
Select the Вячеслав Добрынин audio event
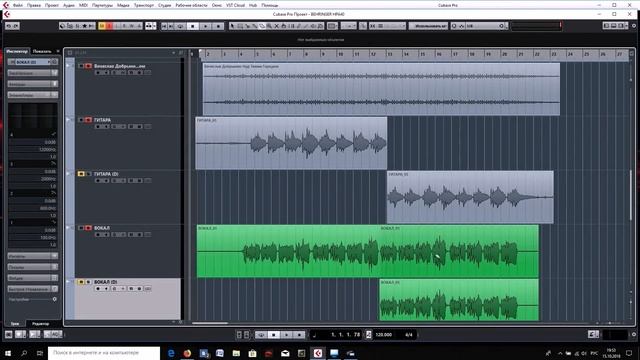click(381, 89)
